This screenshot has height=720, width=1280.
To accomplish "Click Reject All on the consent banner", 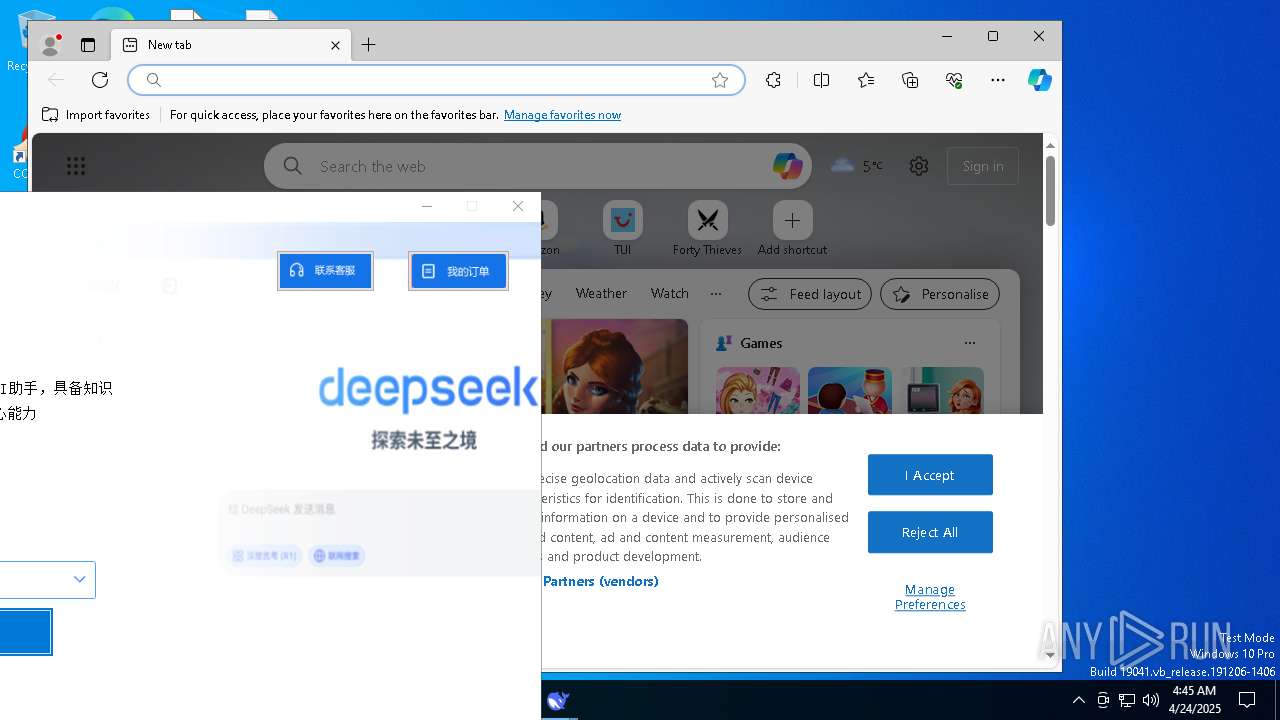I will (x=930, y=532).
